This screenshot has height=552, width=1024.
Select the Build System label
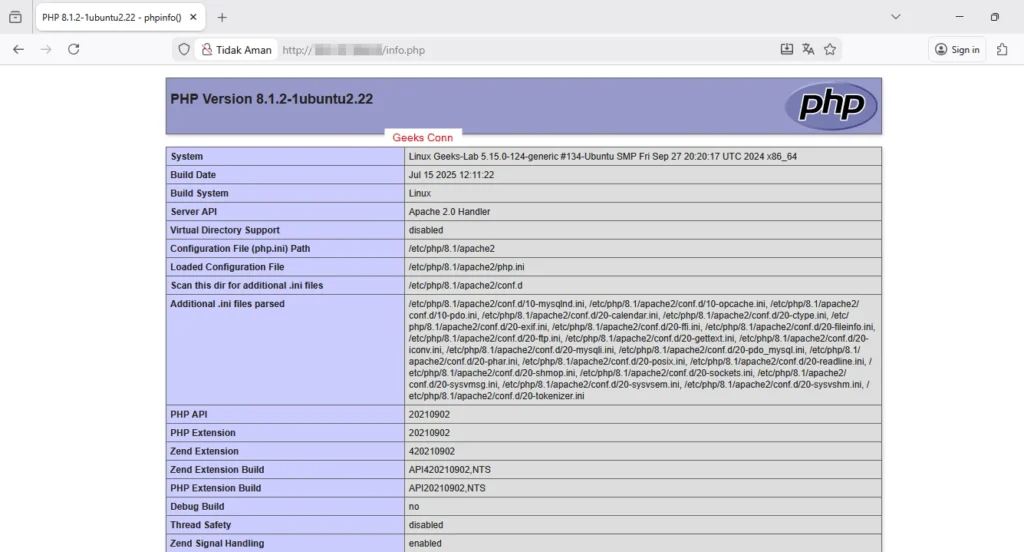point(199,193)
